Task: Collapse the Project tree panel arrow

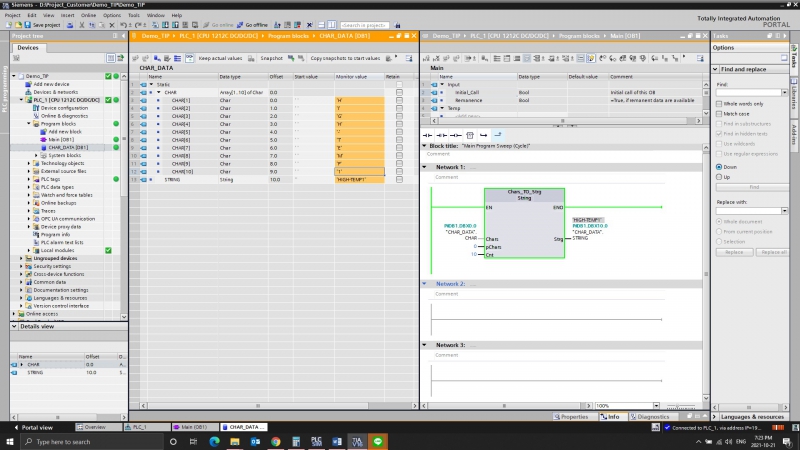Action: 123,36
